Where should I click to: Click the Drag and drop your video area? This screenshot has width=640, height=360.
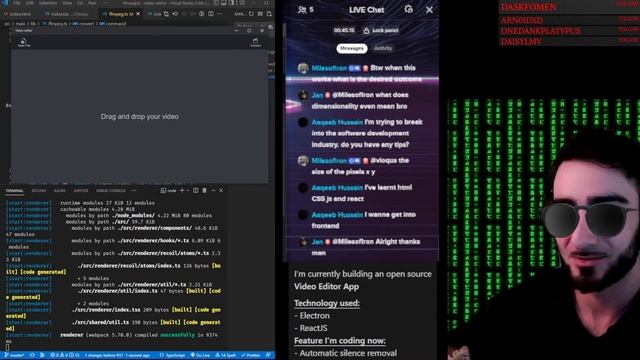[140, 117]
